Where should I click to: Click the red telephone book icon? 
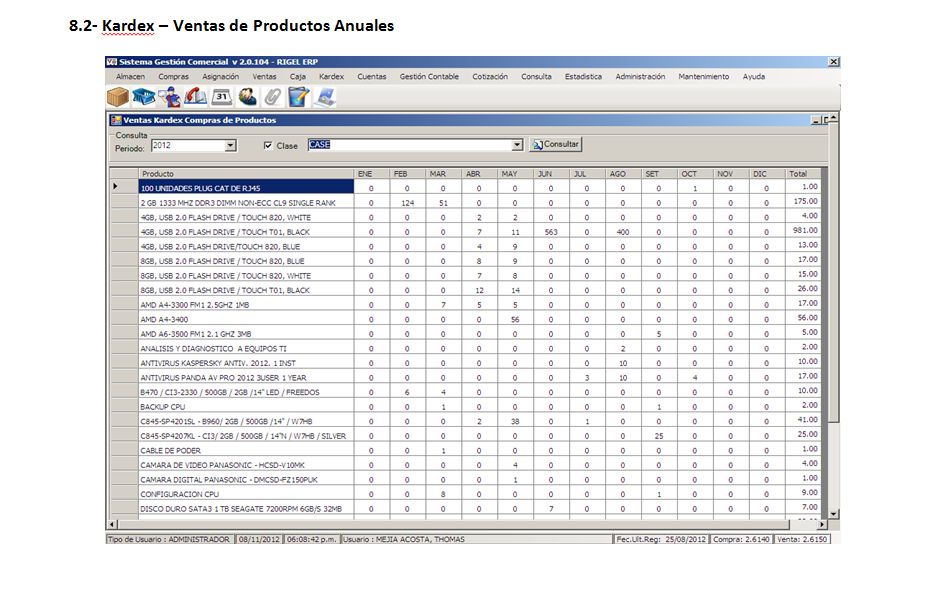196,97
